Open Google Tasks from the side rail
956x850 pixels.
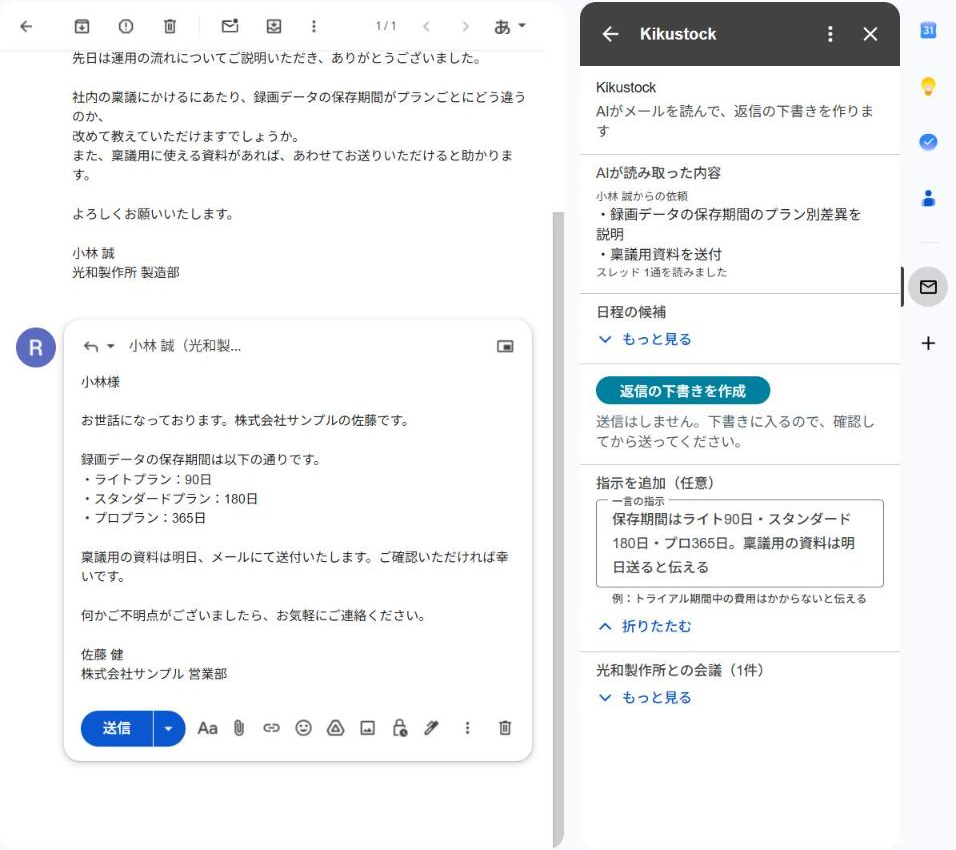pyautogui.click(x=928, y=142)
